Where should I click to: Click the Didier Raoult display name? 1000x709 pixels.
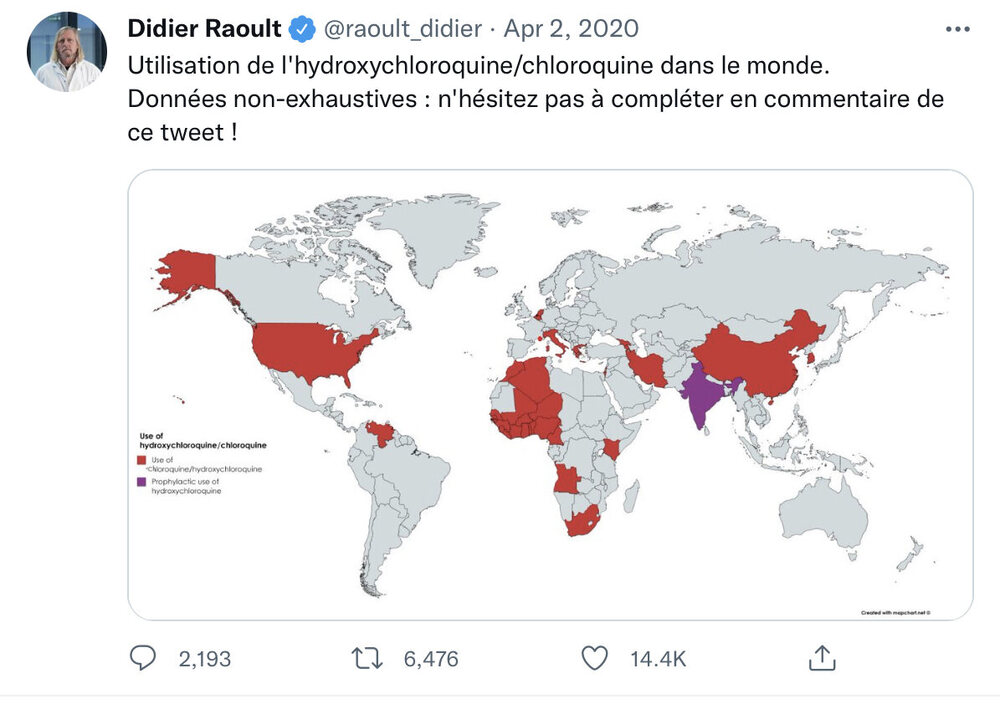point(204,29)
